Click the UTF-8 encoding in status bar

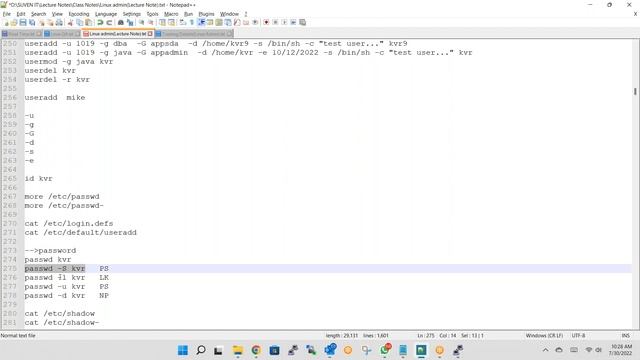click(x=578, y=336)
